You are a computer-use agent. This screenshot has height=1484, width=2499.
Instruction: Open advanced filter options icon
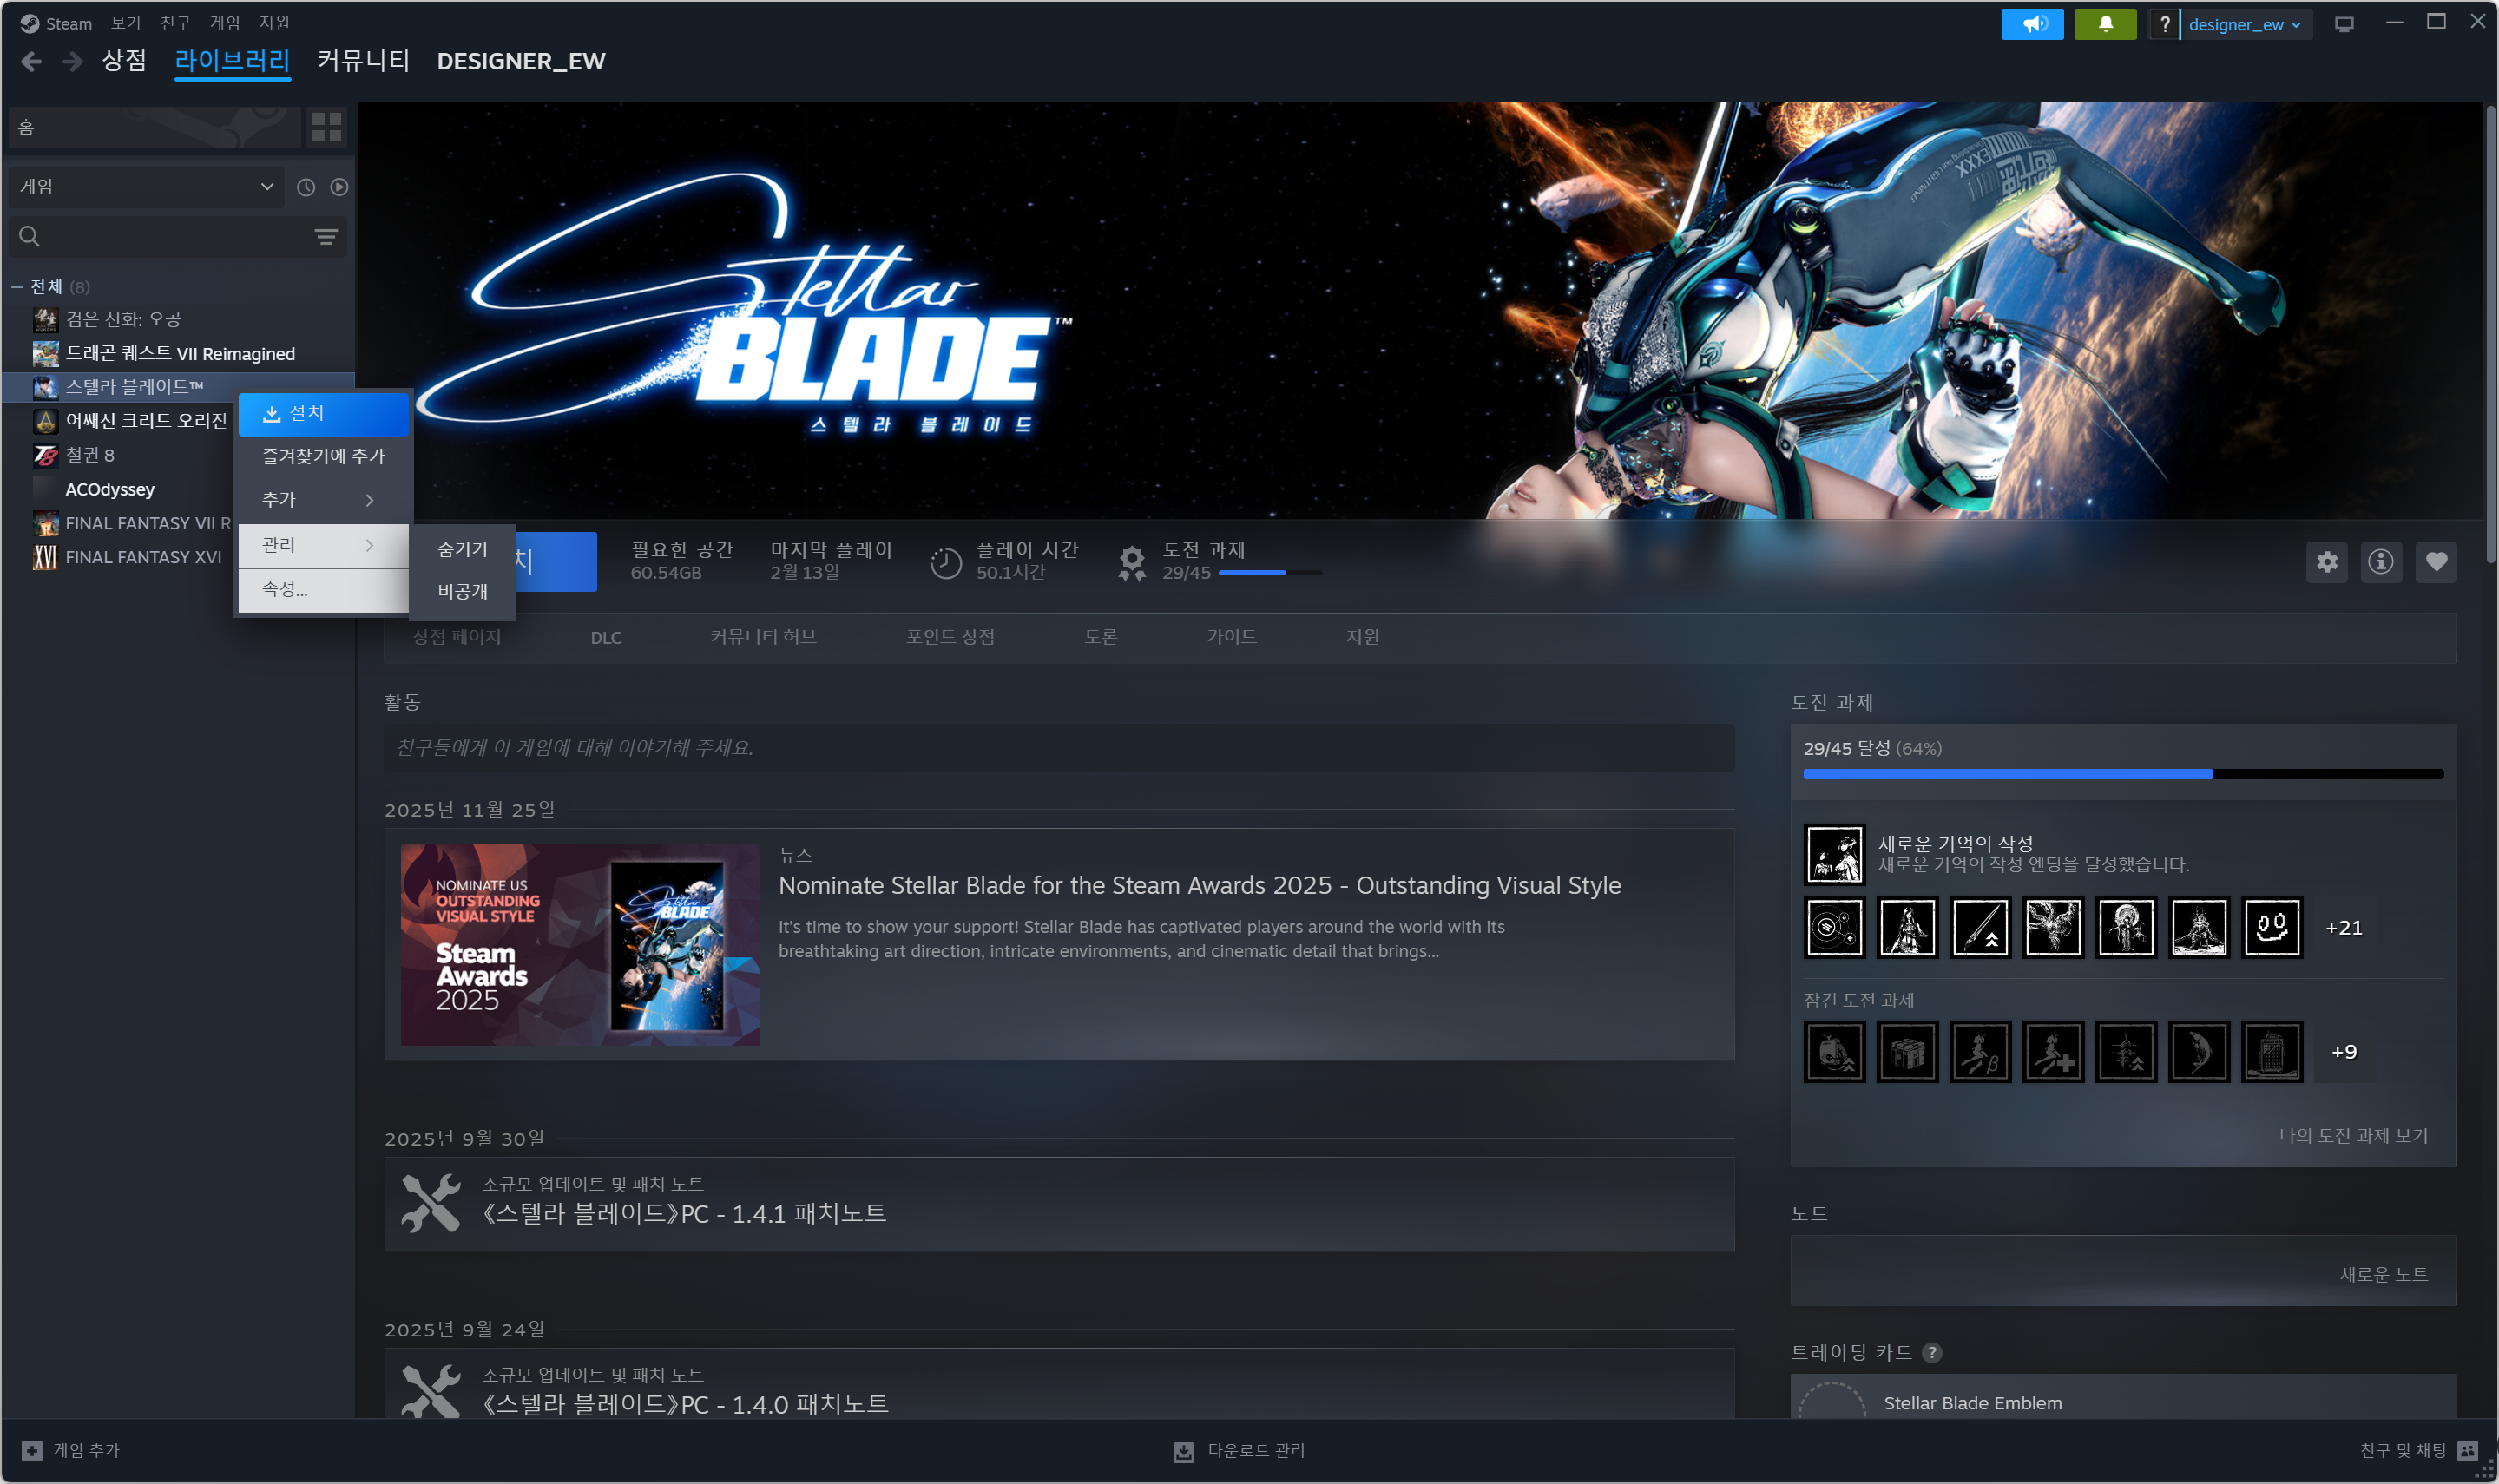coord(326,237)
